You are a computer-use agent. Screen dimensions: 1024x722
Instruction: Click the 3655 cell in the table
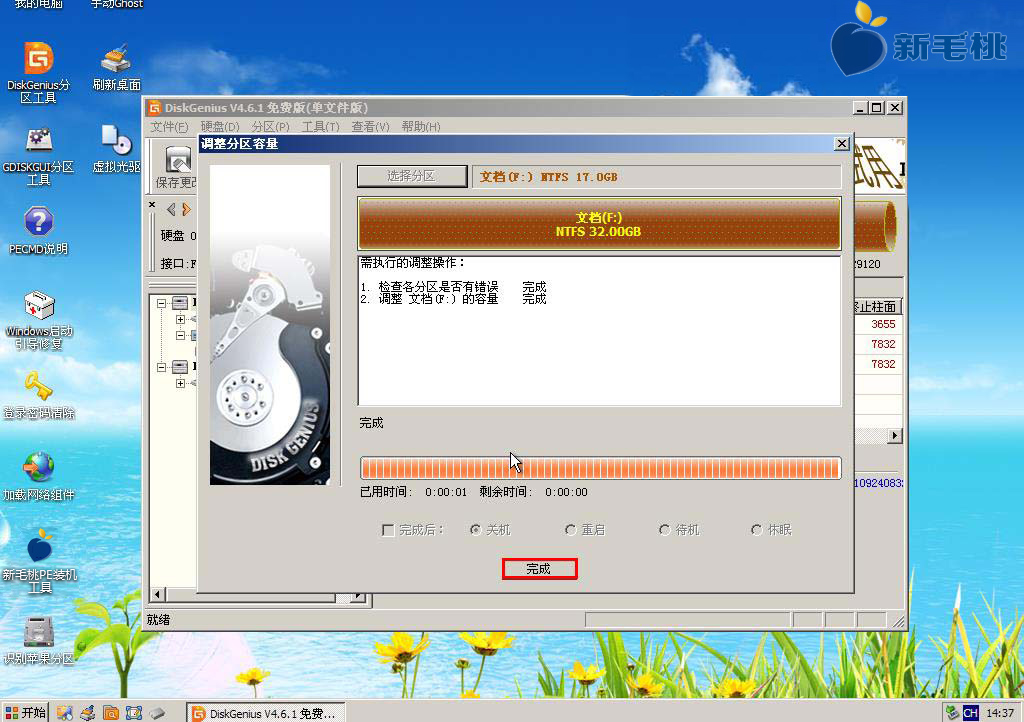[x=882, y=324]
